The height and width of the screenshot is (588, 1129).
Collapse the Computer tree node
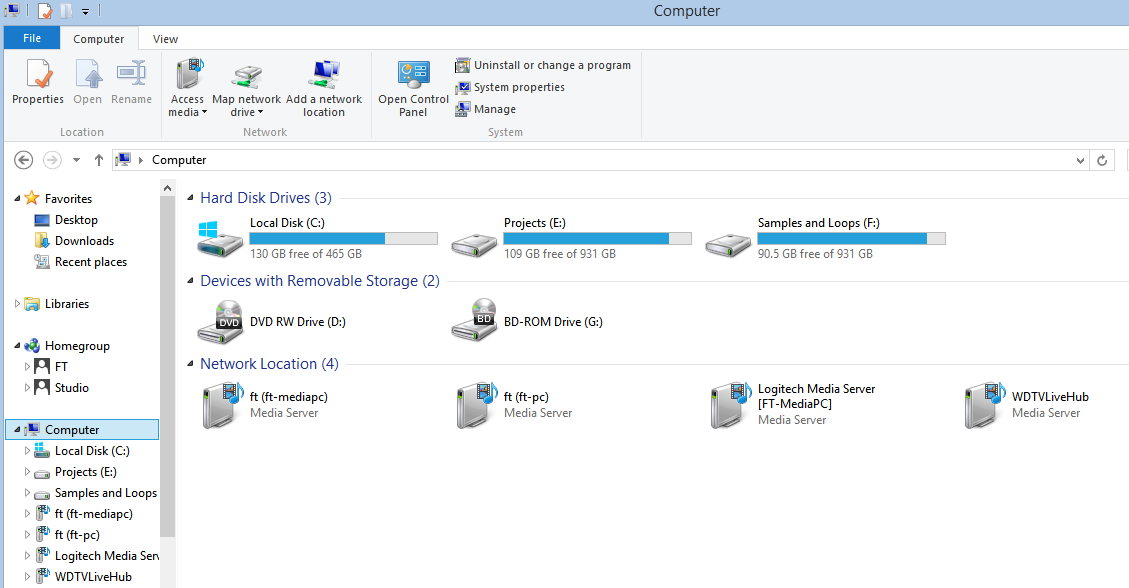click(x=17, y=430)
